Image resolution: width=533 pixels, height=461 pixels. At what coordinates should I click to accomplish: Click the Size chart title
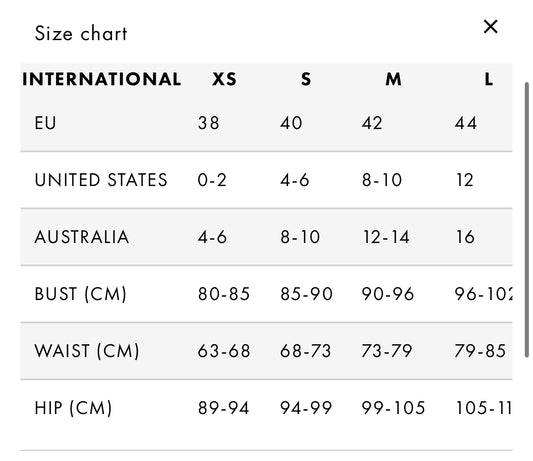tap(81, 34)
